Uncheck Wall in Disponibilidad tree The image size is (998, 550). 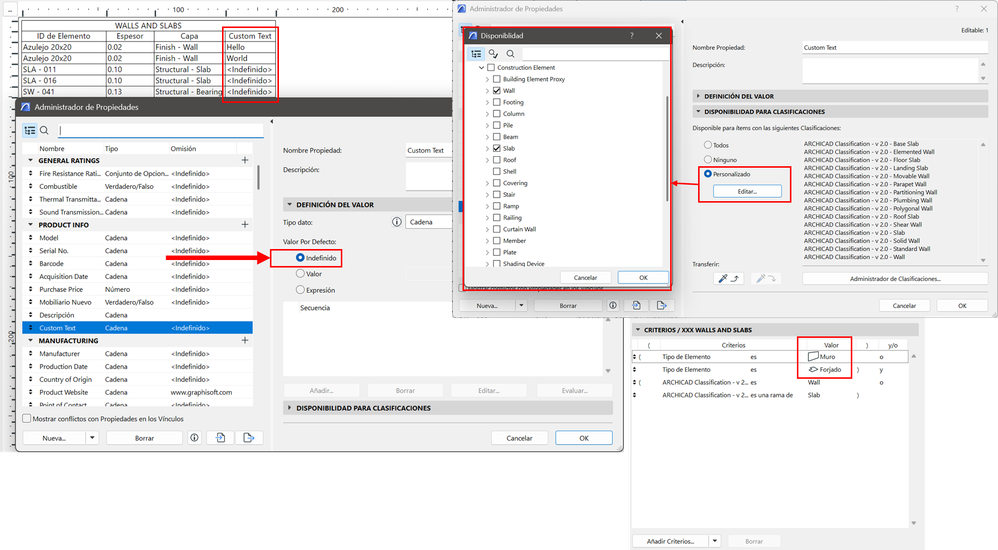(x=496, y=90)
